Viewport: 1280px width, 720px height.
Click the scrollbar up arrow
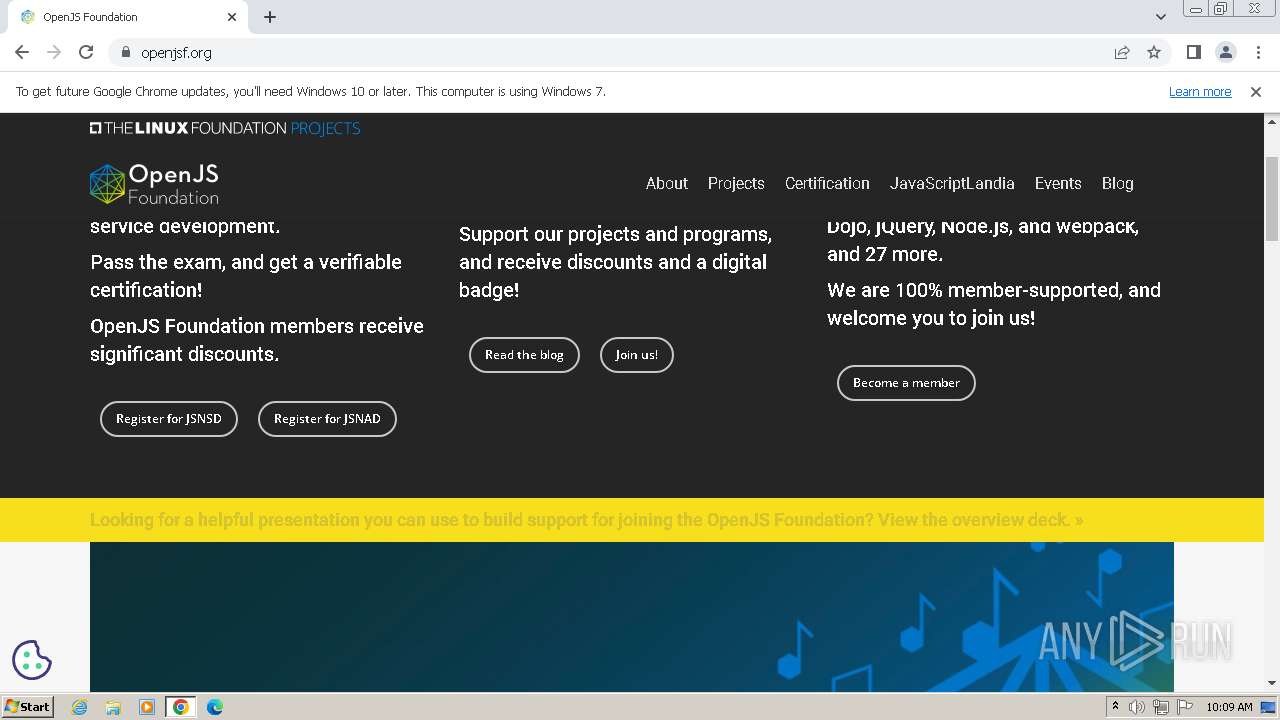coord(1272,121)
